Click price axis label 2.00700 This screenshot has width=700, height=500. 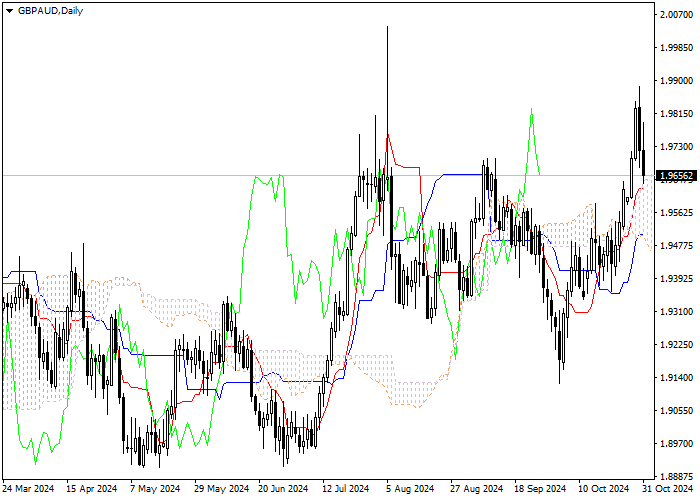coord(676,15)
